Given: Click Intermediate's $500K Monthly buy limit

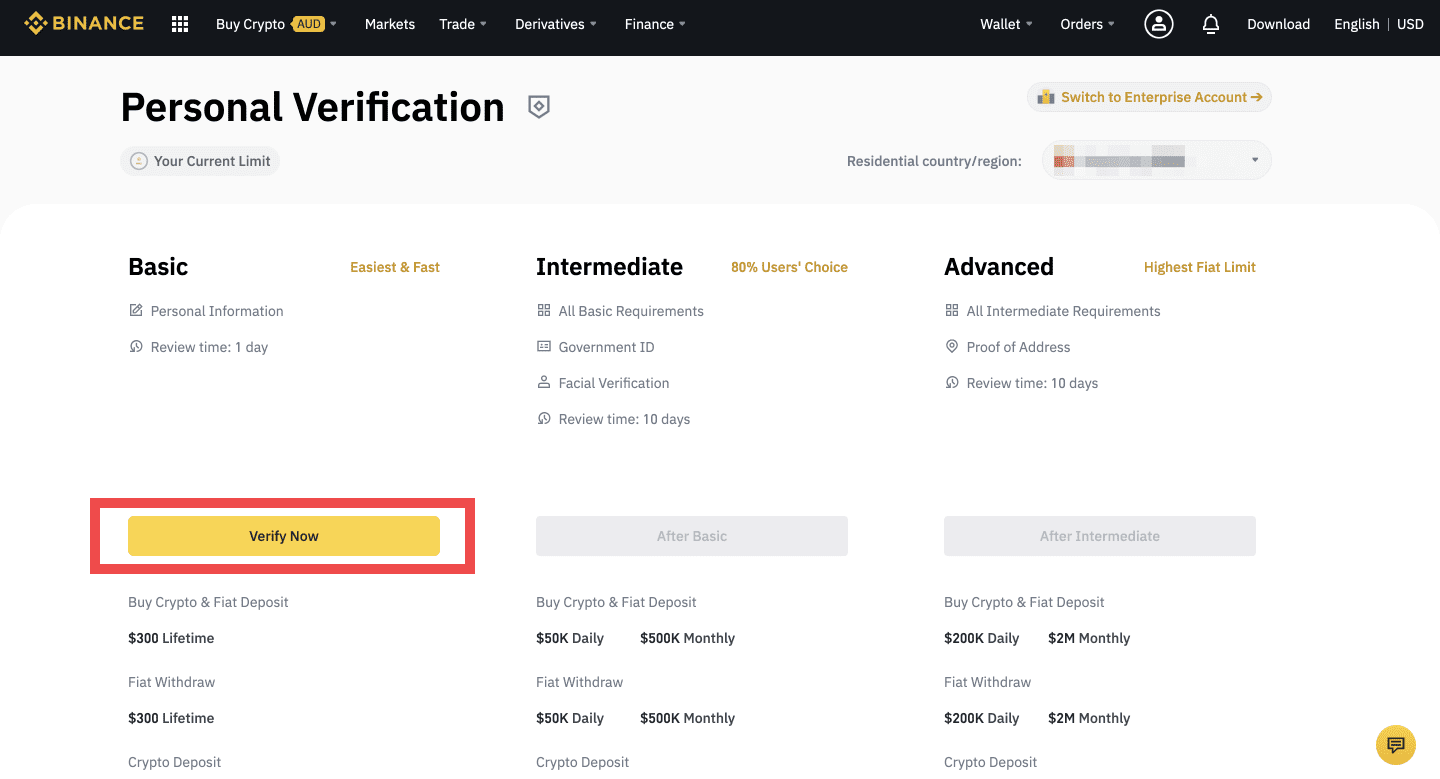Looking at the screenshot, I should click(687, 638).
